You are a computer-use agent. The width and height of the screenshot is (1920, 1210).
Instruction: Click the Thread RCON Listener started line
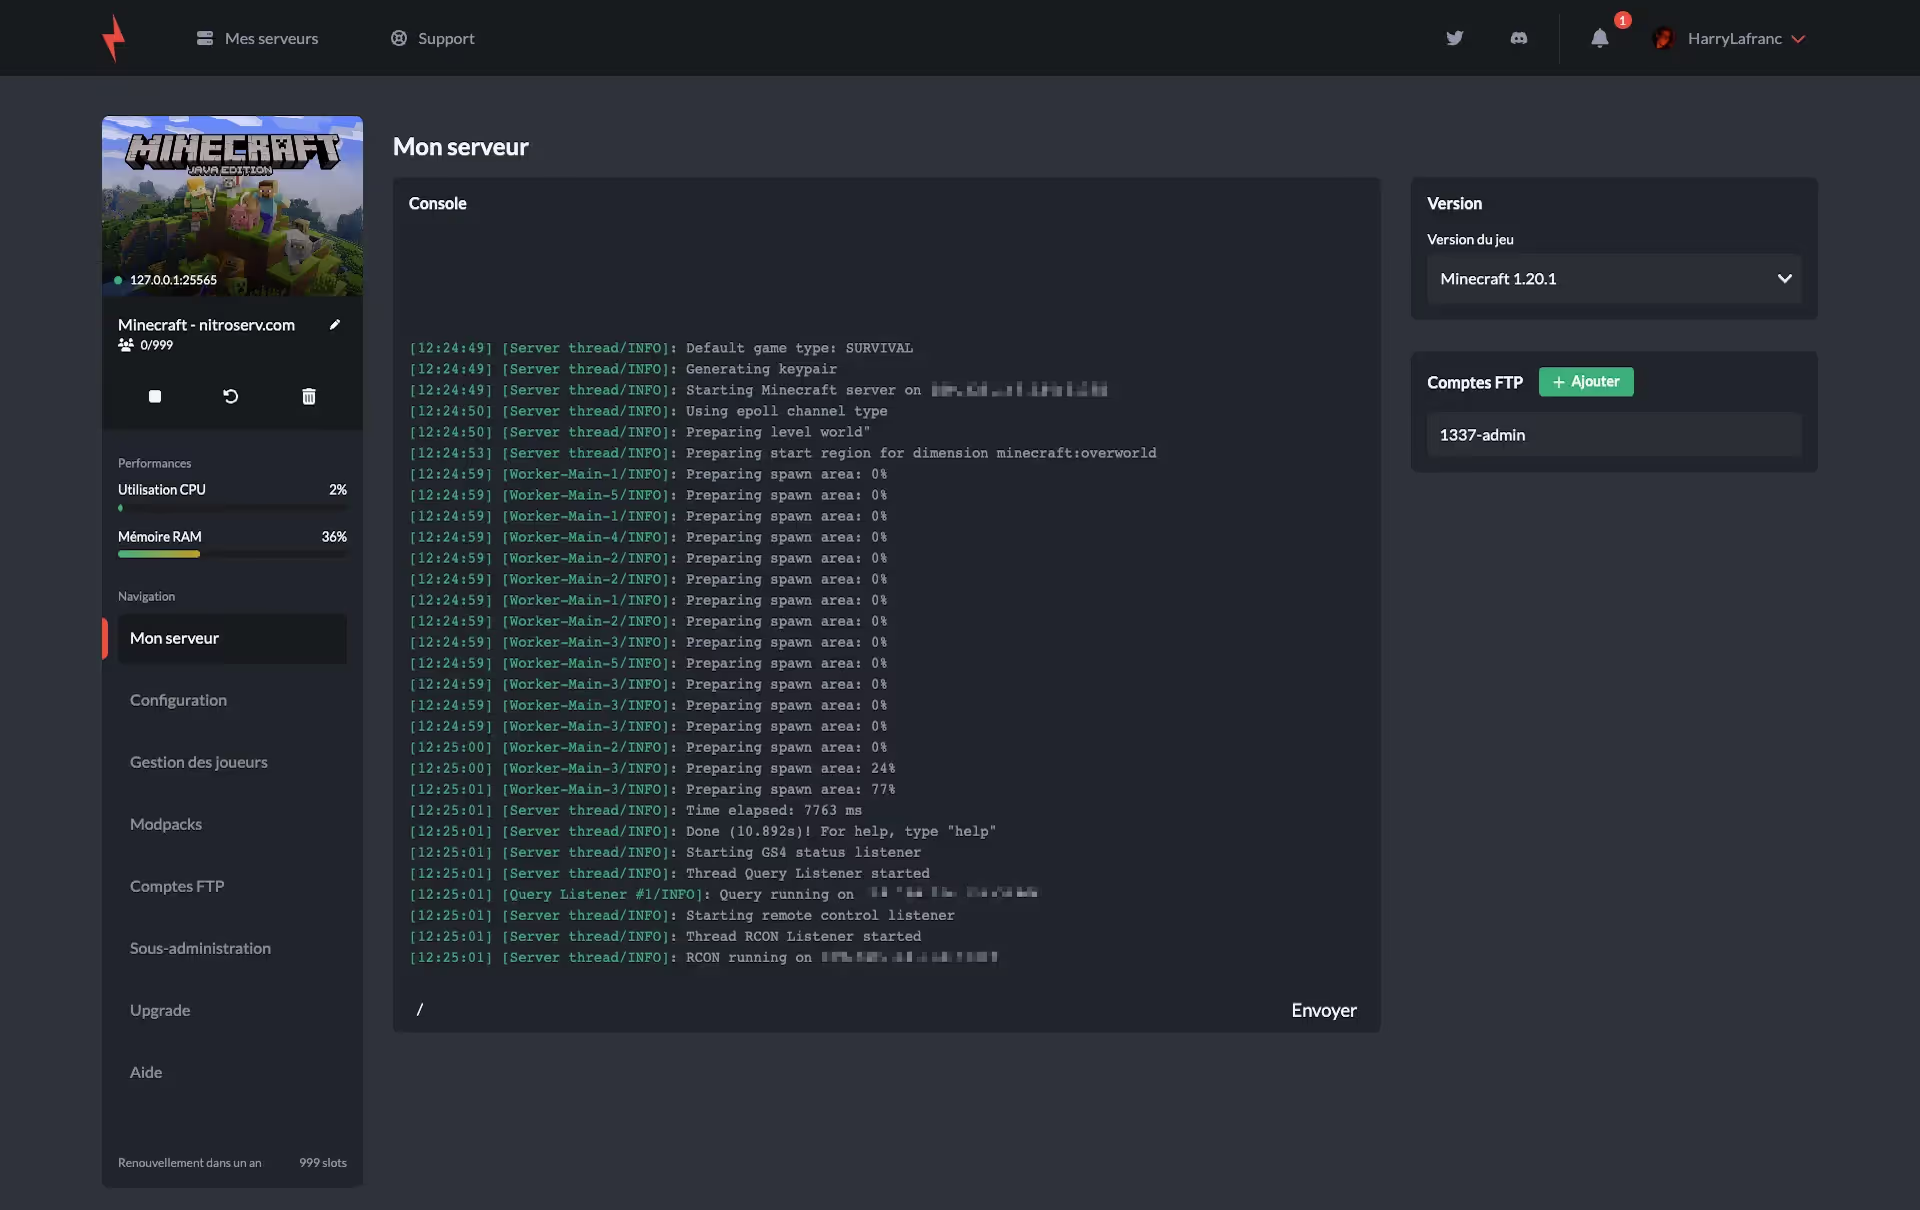pos(665,936)
